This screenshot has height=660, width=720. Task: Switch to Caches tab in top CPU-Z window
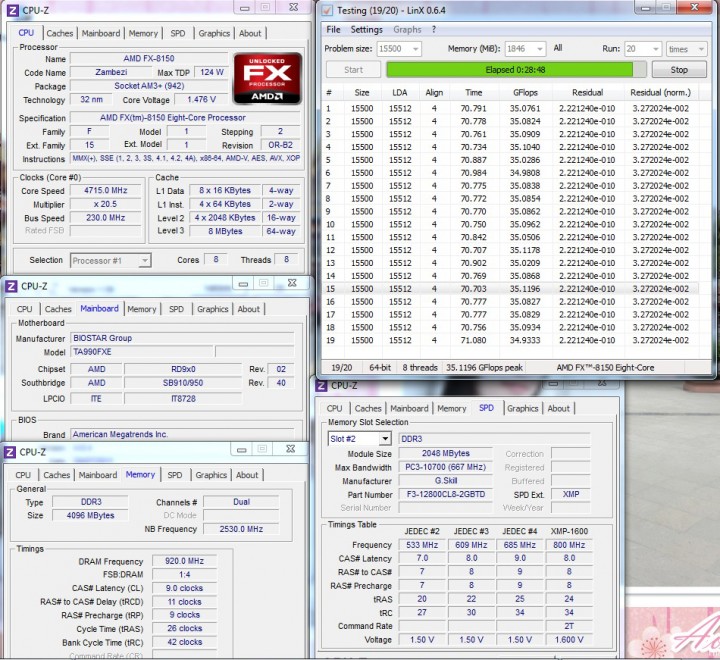tap(60, 33)
